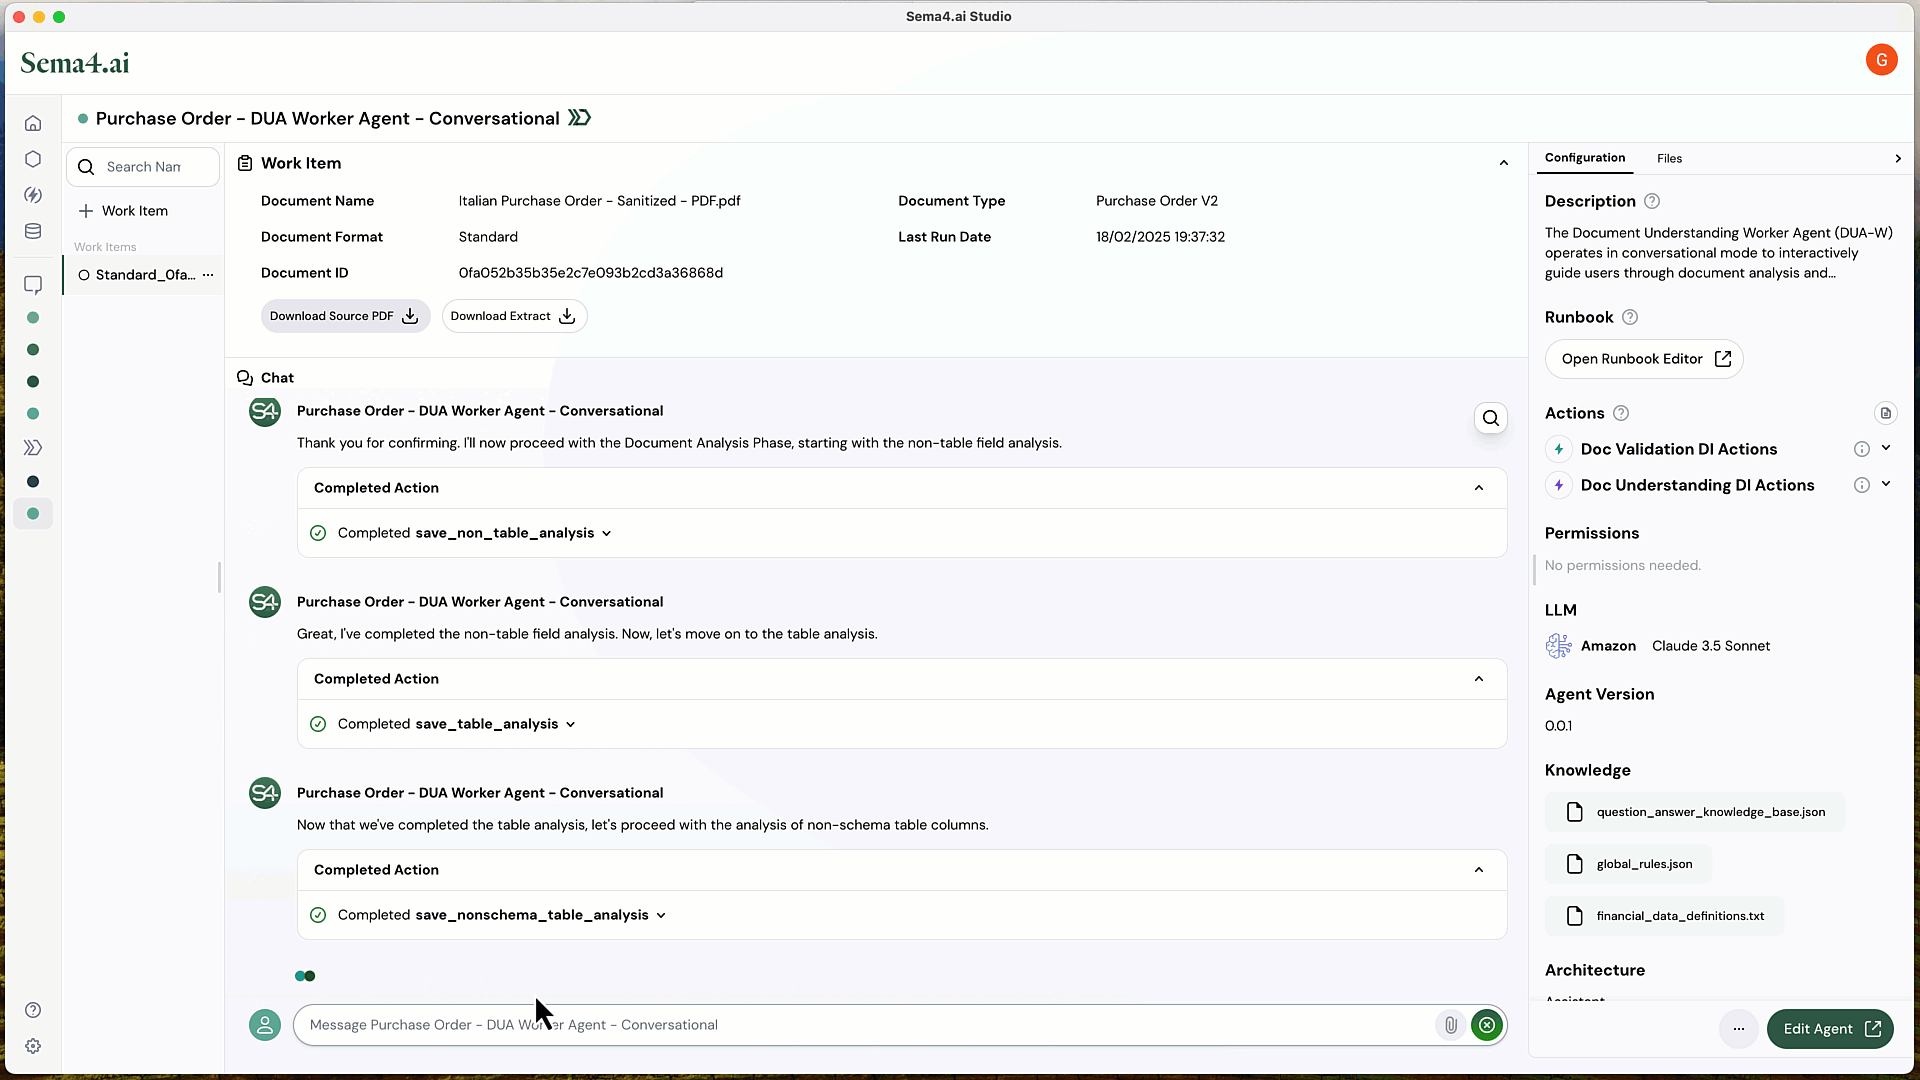Click the Document ID value 0fa052b35...
The image size is (1920, 1080).
tap(590, 273)
